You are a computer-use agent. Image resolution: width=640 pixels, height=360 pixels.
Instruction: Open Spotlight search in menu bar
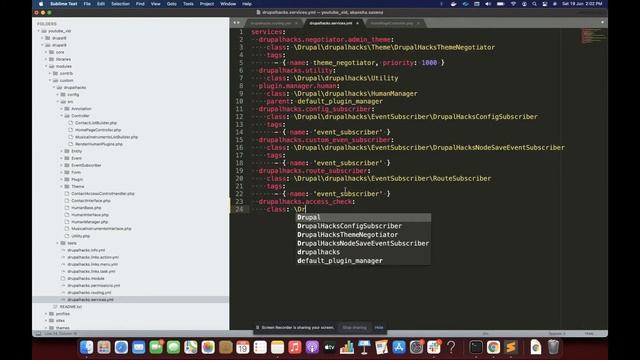click(534, 4)
